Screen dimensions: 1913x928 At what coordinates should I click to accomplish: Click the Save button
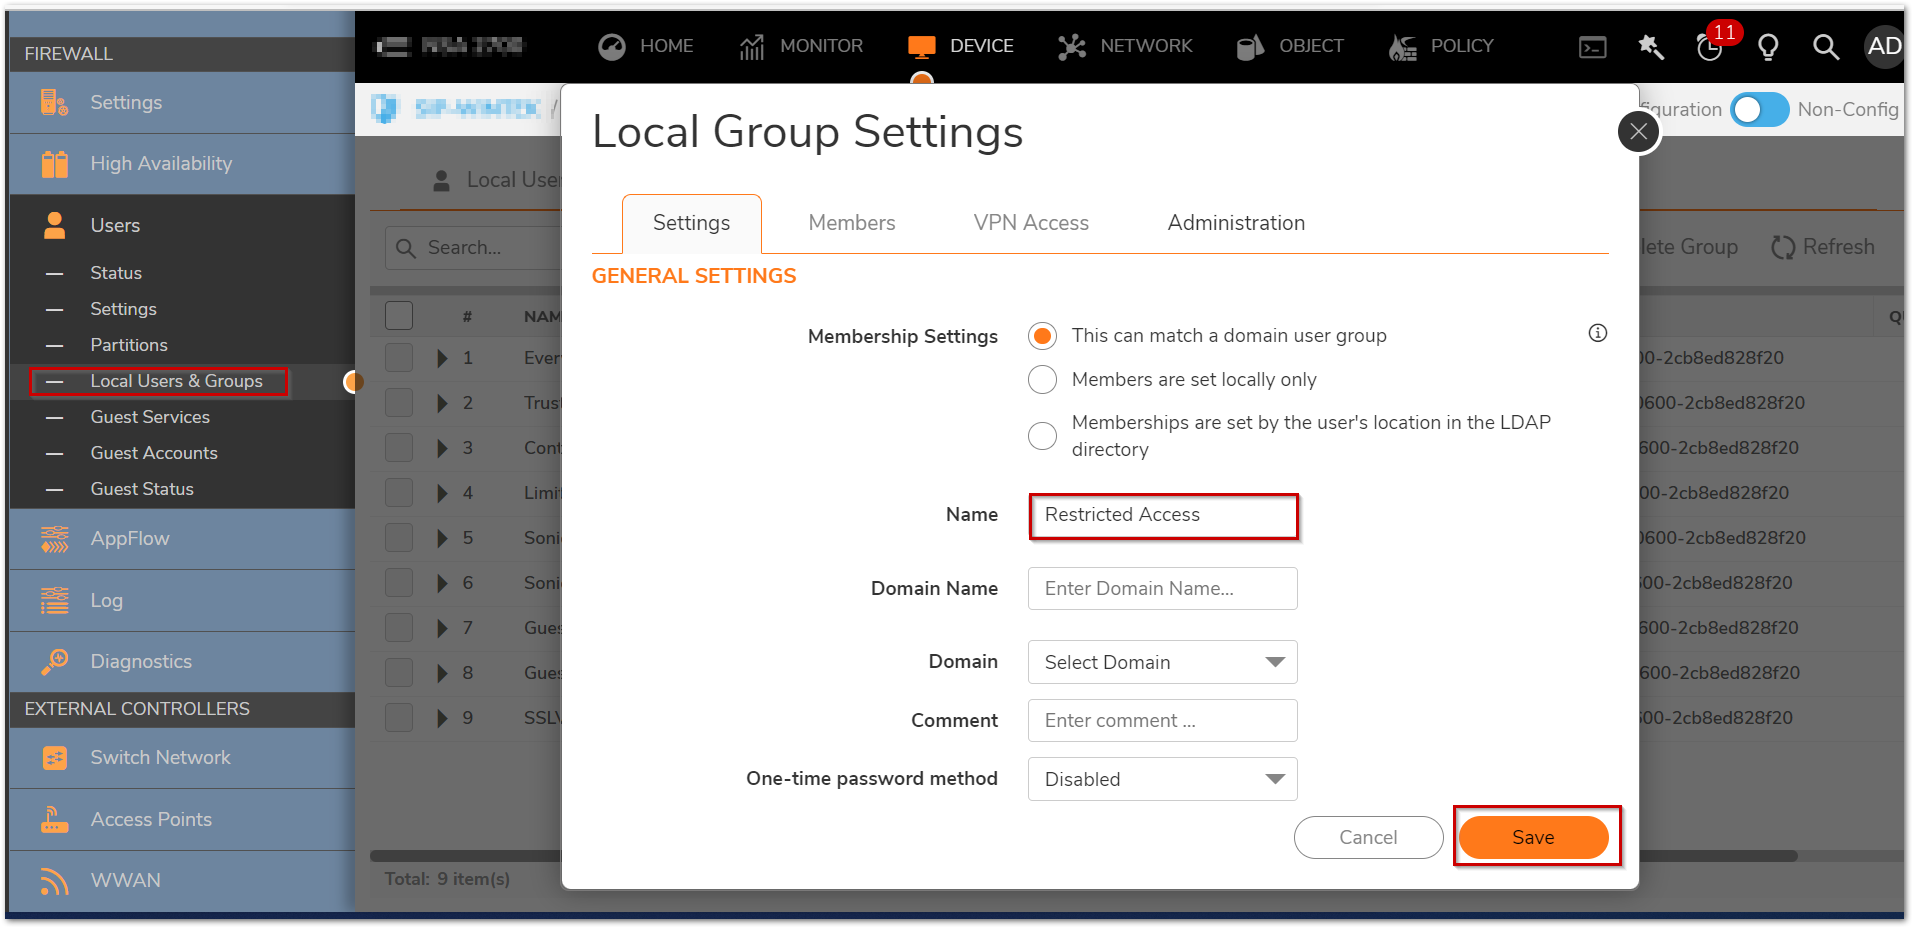coord(1533,837)
